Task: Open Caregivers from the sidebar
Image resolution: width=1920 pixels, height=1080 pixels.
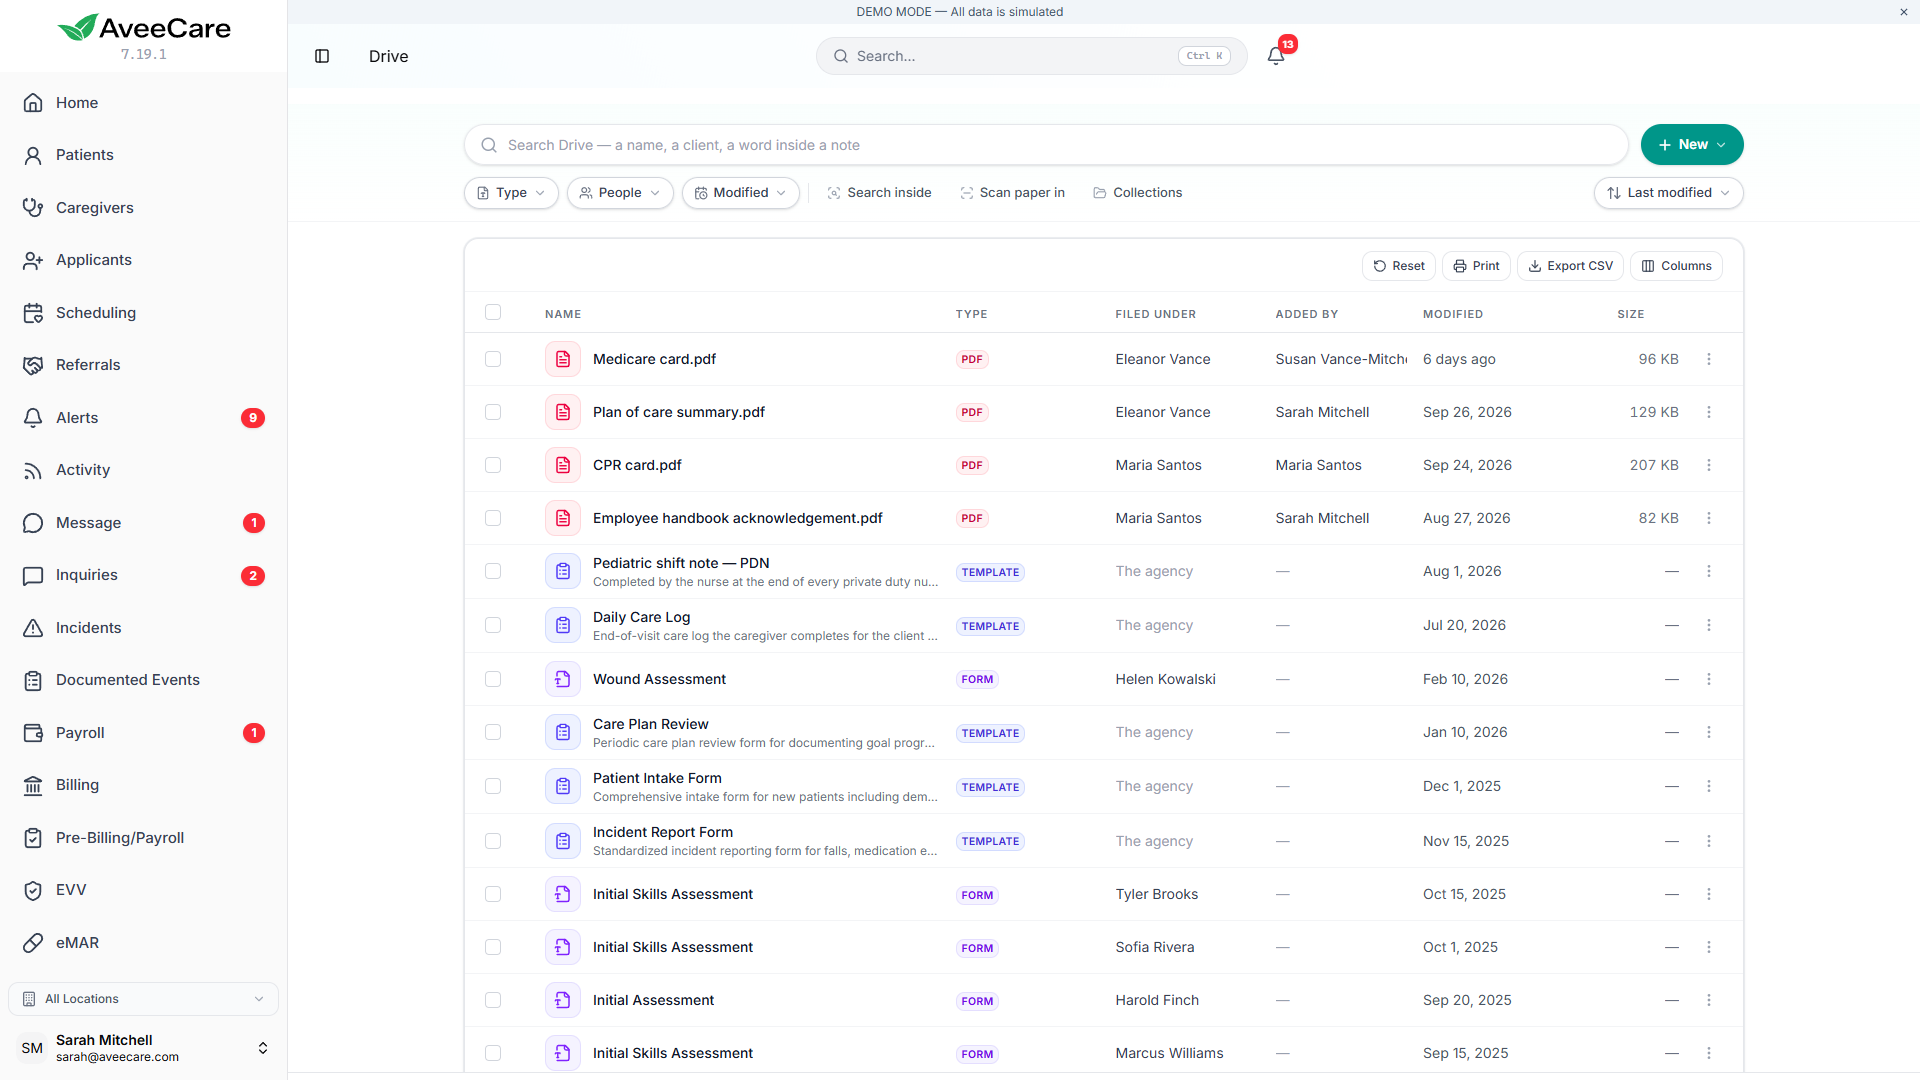Action: (x=144, y=208)
